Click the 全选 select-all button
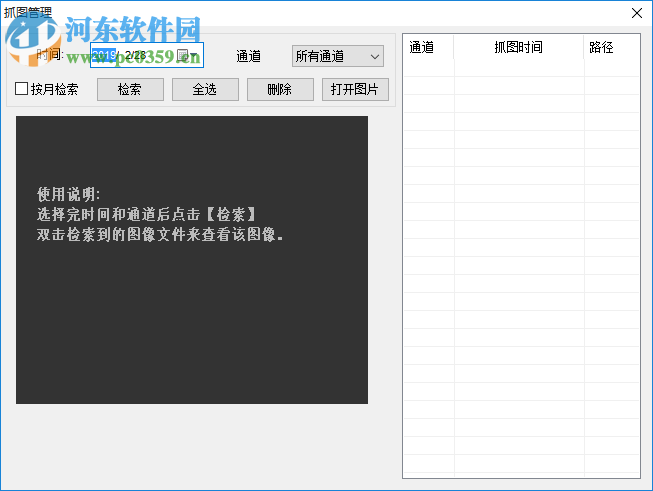 (x=205, y=89)
